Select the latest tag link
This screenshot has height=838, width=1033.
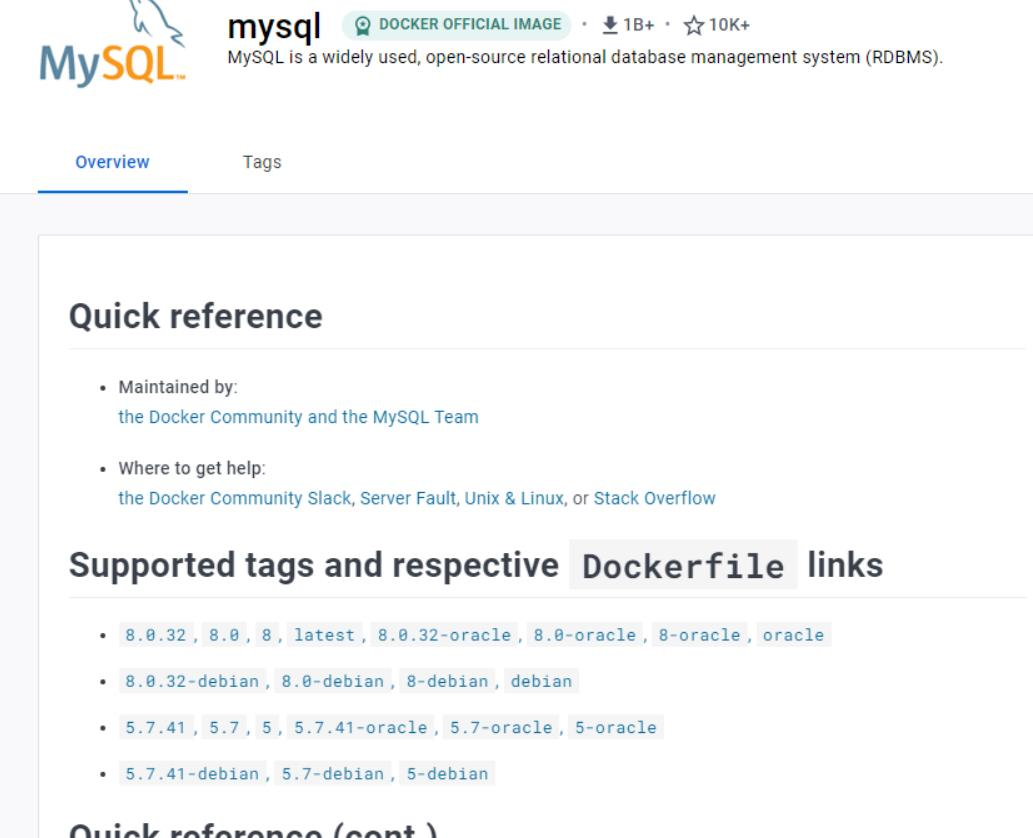pos(324,635)
